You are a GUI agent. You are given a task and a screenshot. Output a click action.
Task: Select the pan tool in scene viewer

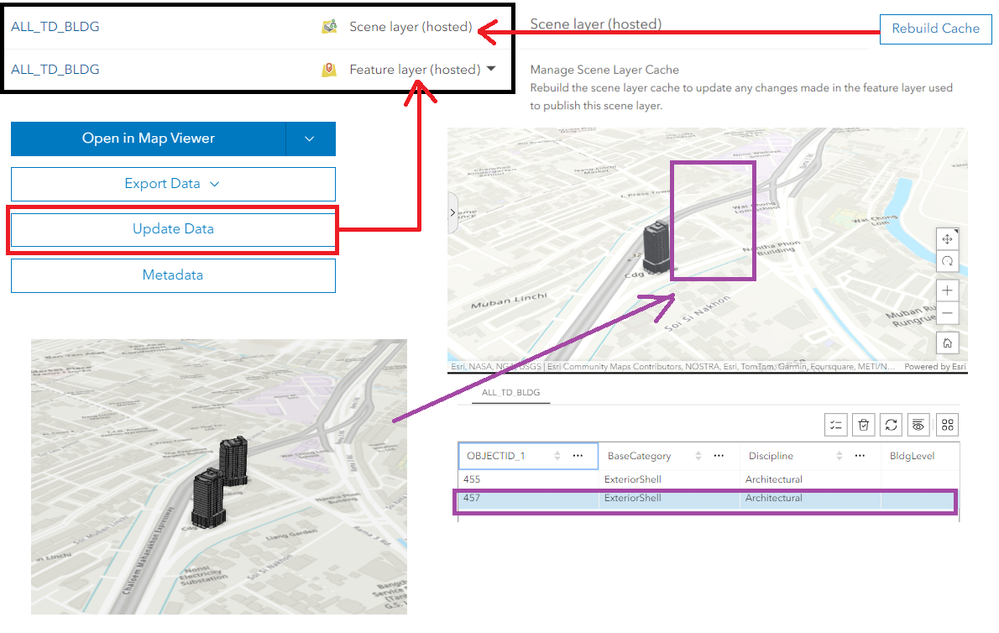click(x=947, y=239)
